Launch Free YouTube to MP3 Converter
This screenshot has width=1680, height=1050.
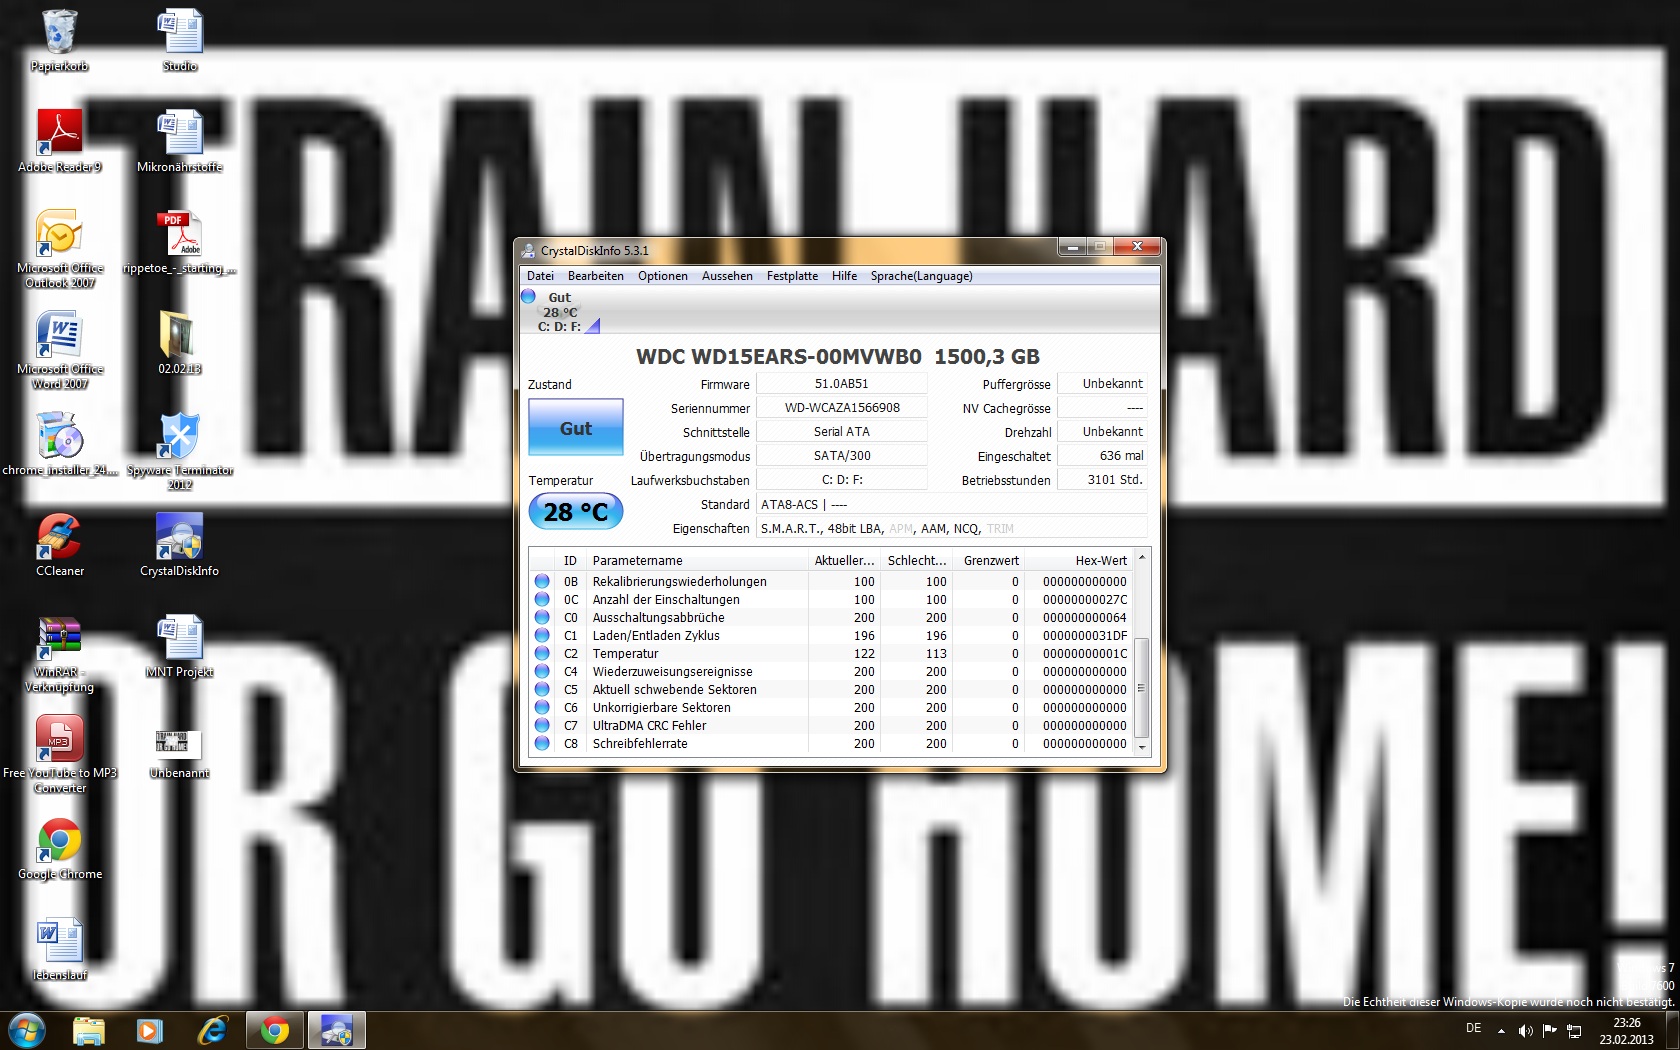click(60, 753)
